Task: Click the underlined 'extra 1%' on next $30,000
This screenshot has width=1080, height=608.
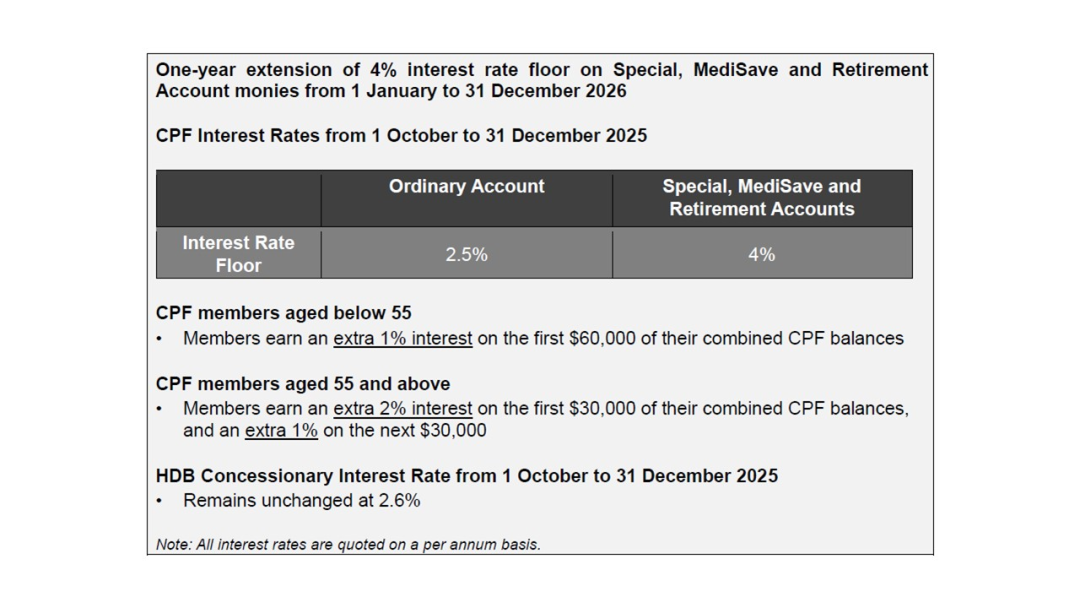Action: (281, 430)
